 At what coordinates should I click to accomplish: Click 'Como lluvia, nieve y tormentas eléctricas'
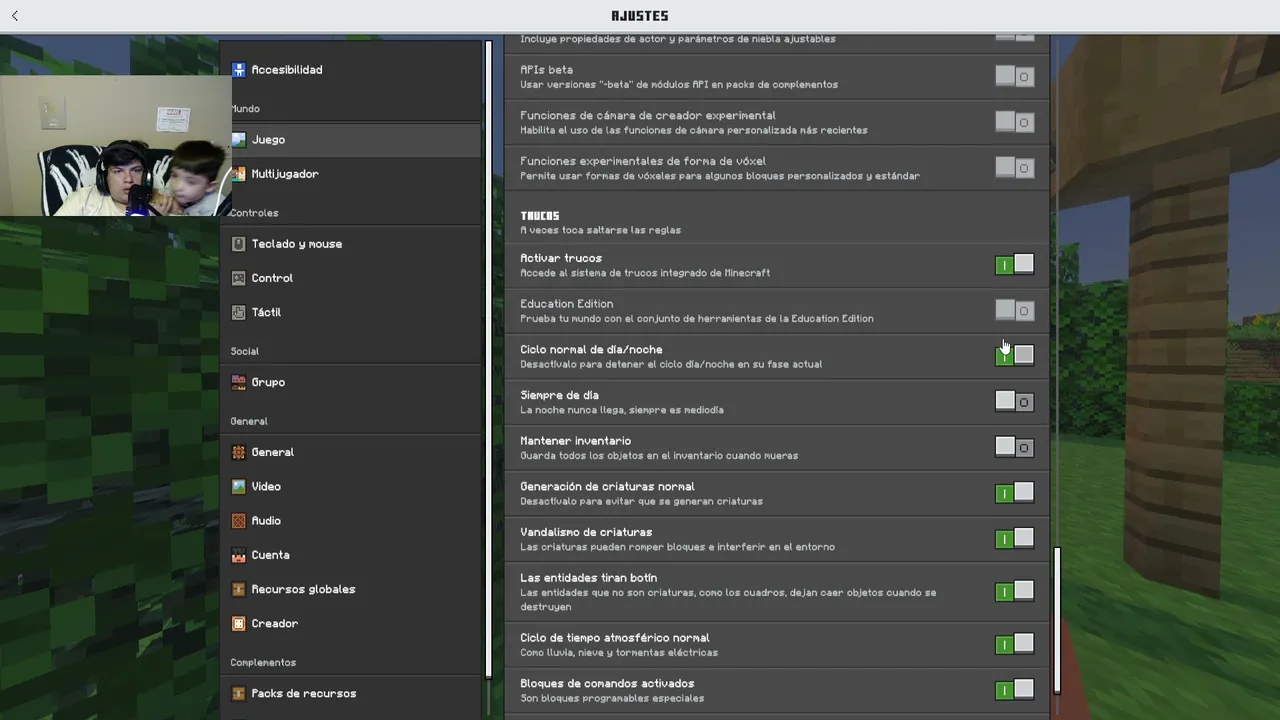619,653
